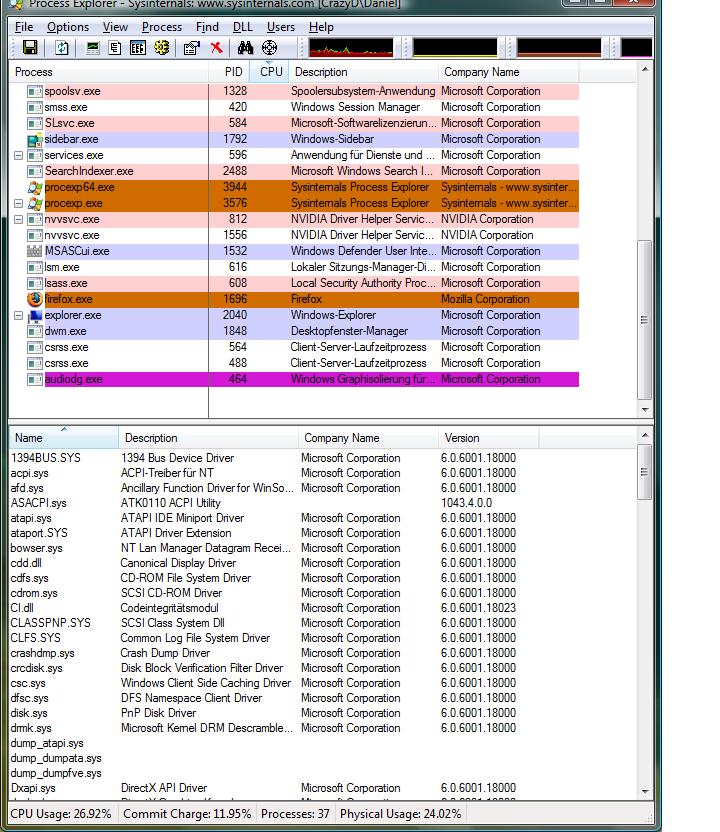Screen dimensions: 720x832
Task: Click the procexp64.exe process icon
Action: coord(35,187)
